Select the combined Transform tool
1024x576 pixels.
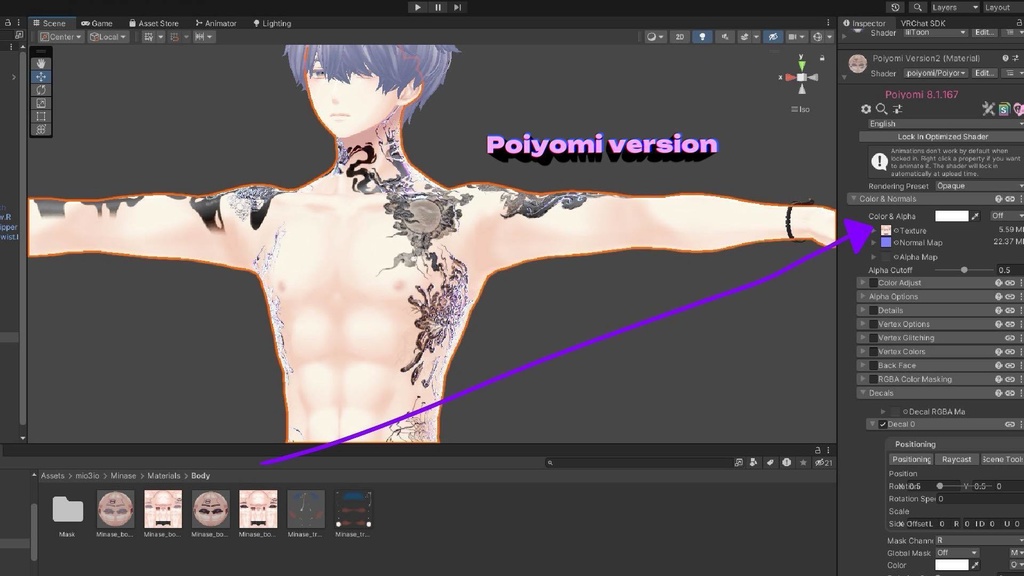pyautogui.click(x=40, y=129)
